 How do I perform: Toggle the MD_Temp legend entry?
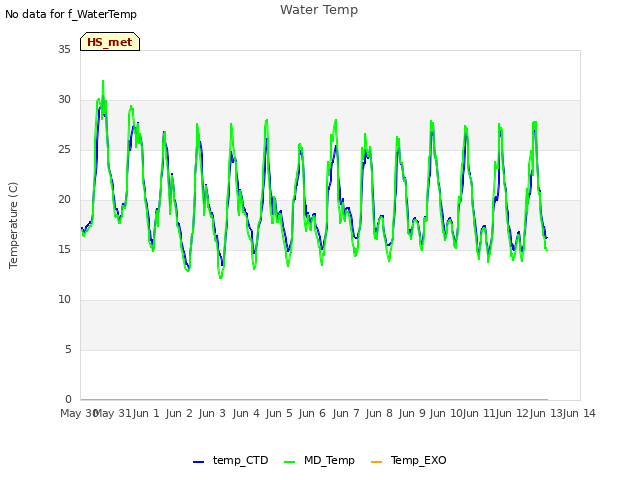319,460
